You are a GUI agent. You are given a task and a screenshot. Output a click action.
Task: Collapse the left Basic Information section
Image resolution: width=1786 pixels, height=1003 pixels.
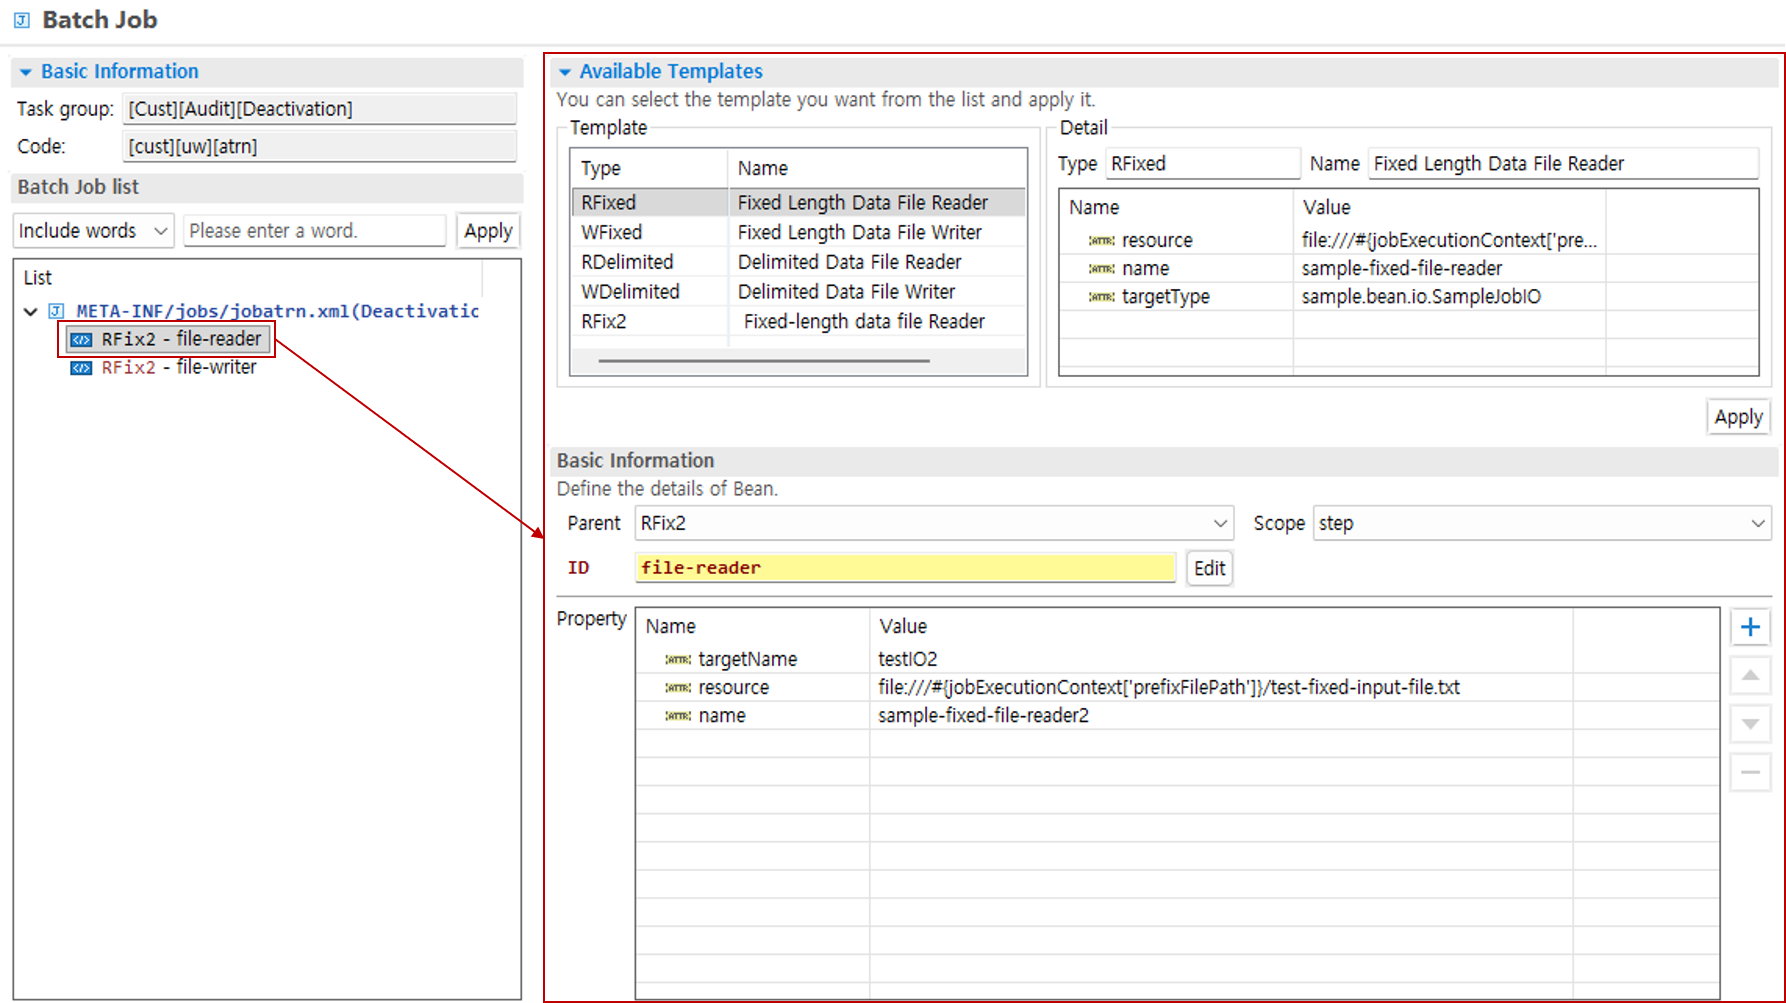(x=26, y=72)
